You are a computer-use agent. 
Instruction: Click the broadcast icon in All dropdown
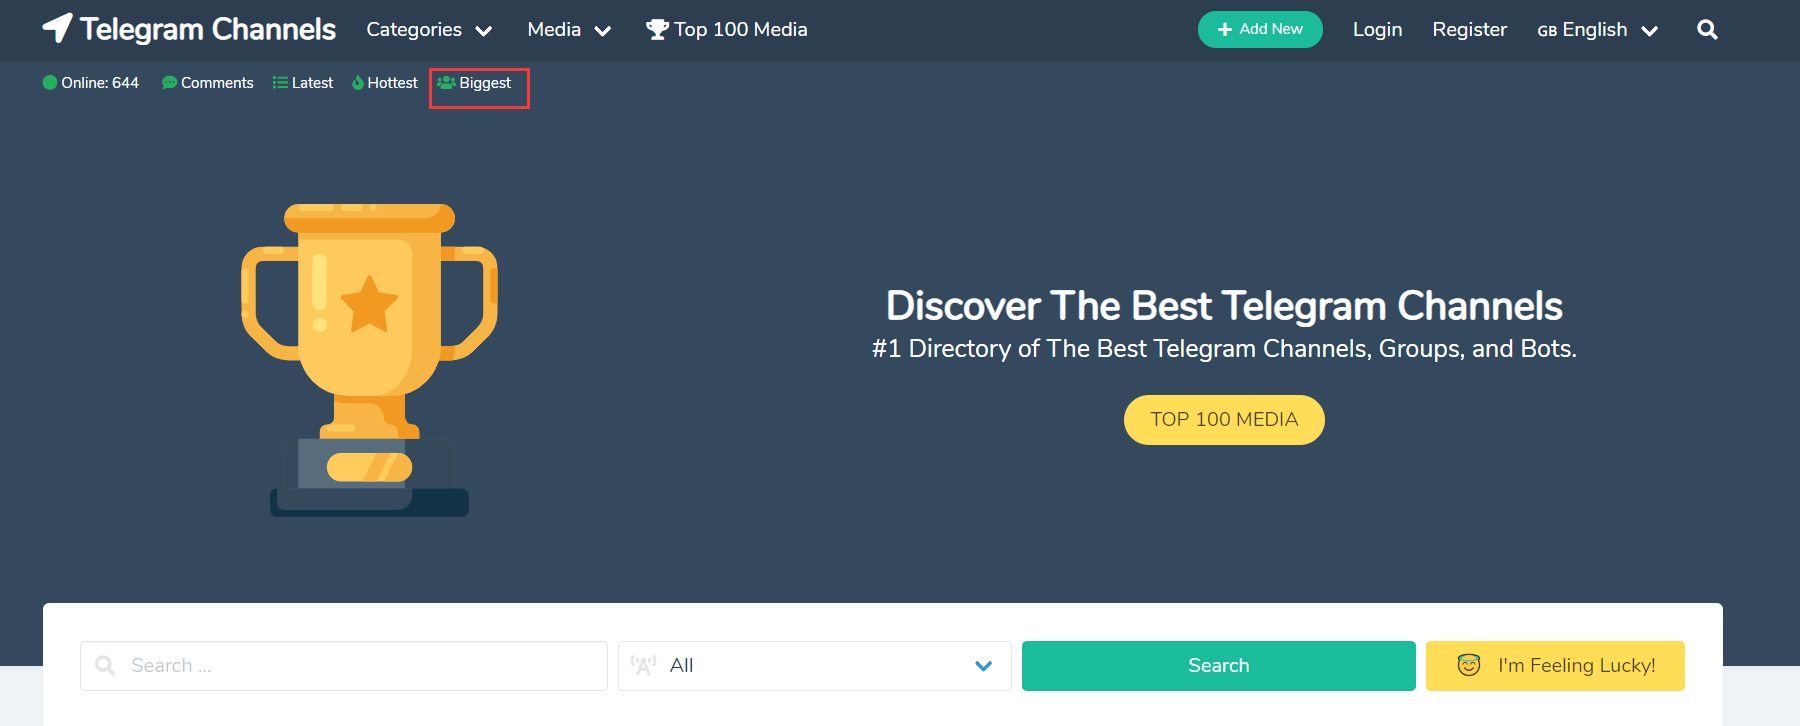pos(644,665)
